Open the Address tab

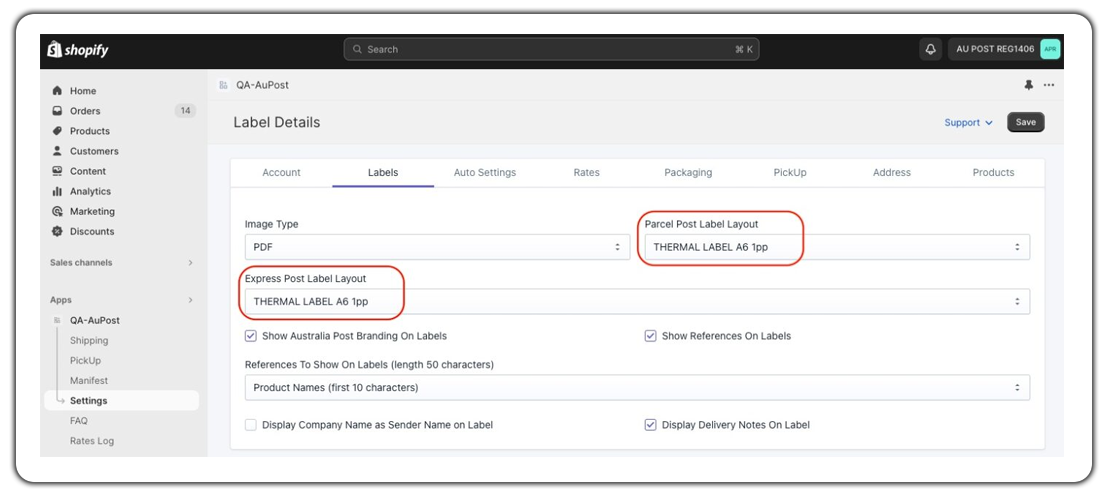coord(892,172)
